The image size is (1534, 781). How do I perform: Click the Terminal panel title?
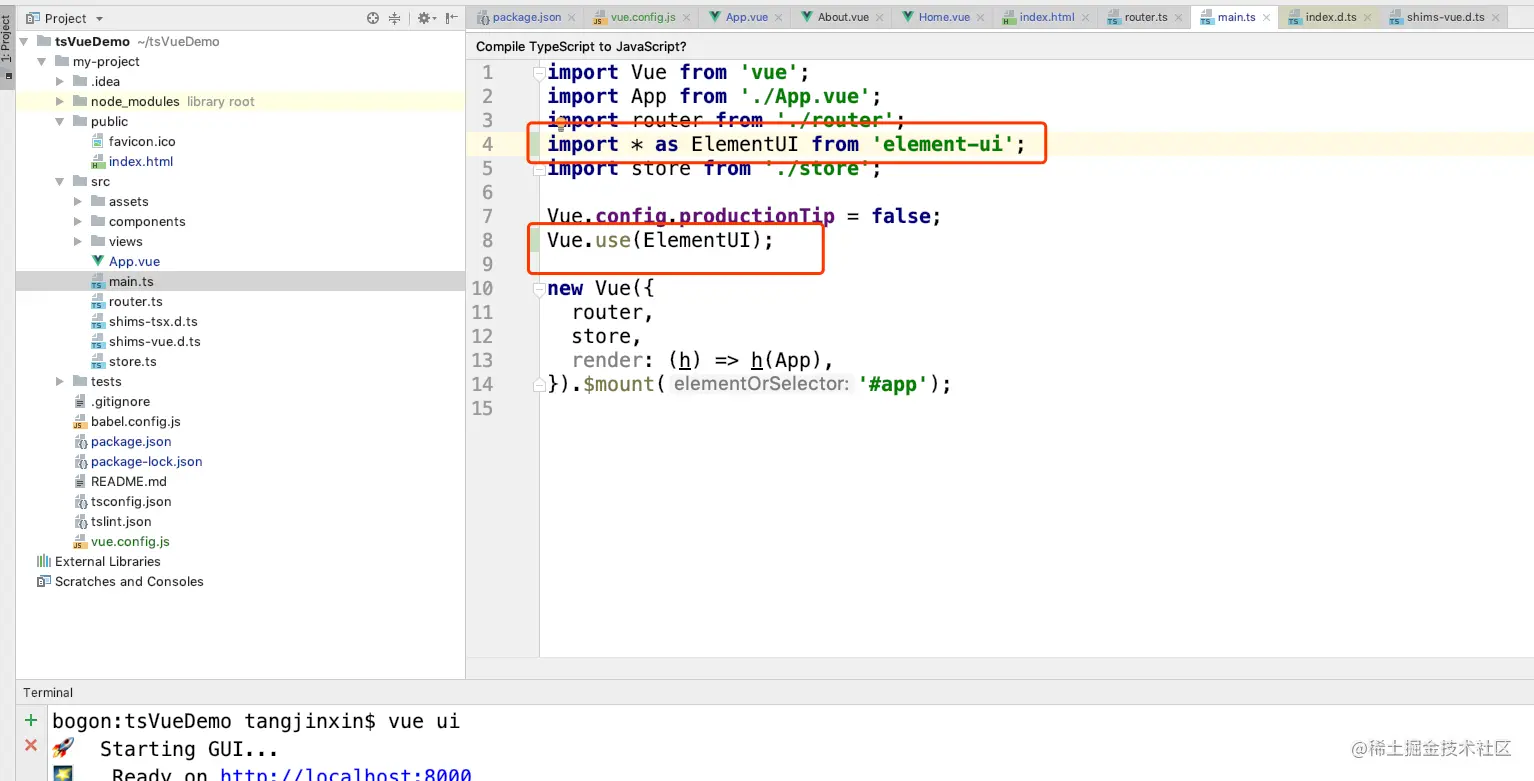point(48,692)
